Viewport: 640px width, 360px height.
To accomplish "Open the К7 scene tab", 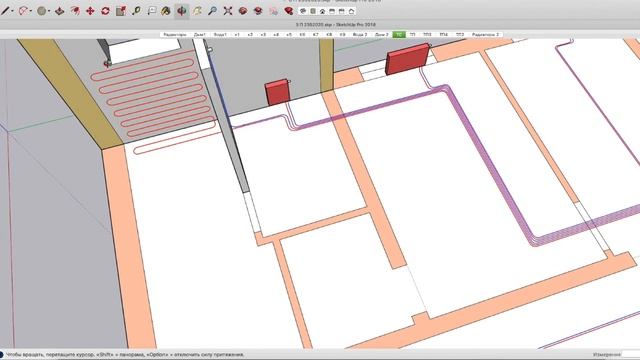I will [x=315, y=35].
